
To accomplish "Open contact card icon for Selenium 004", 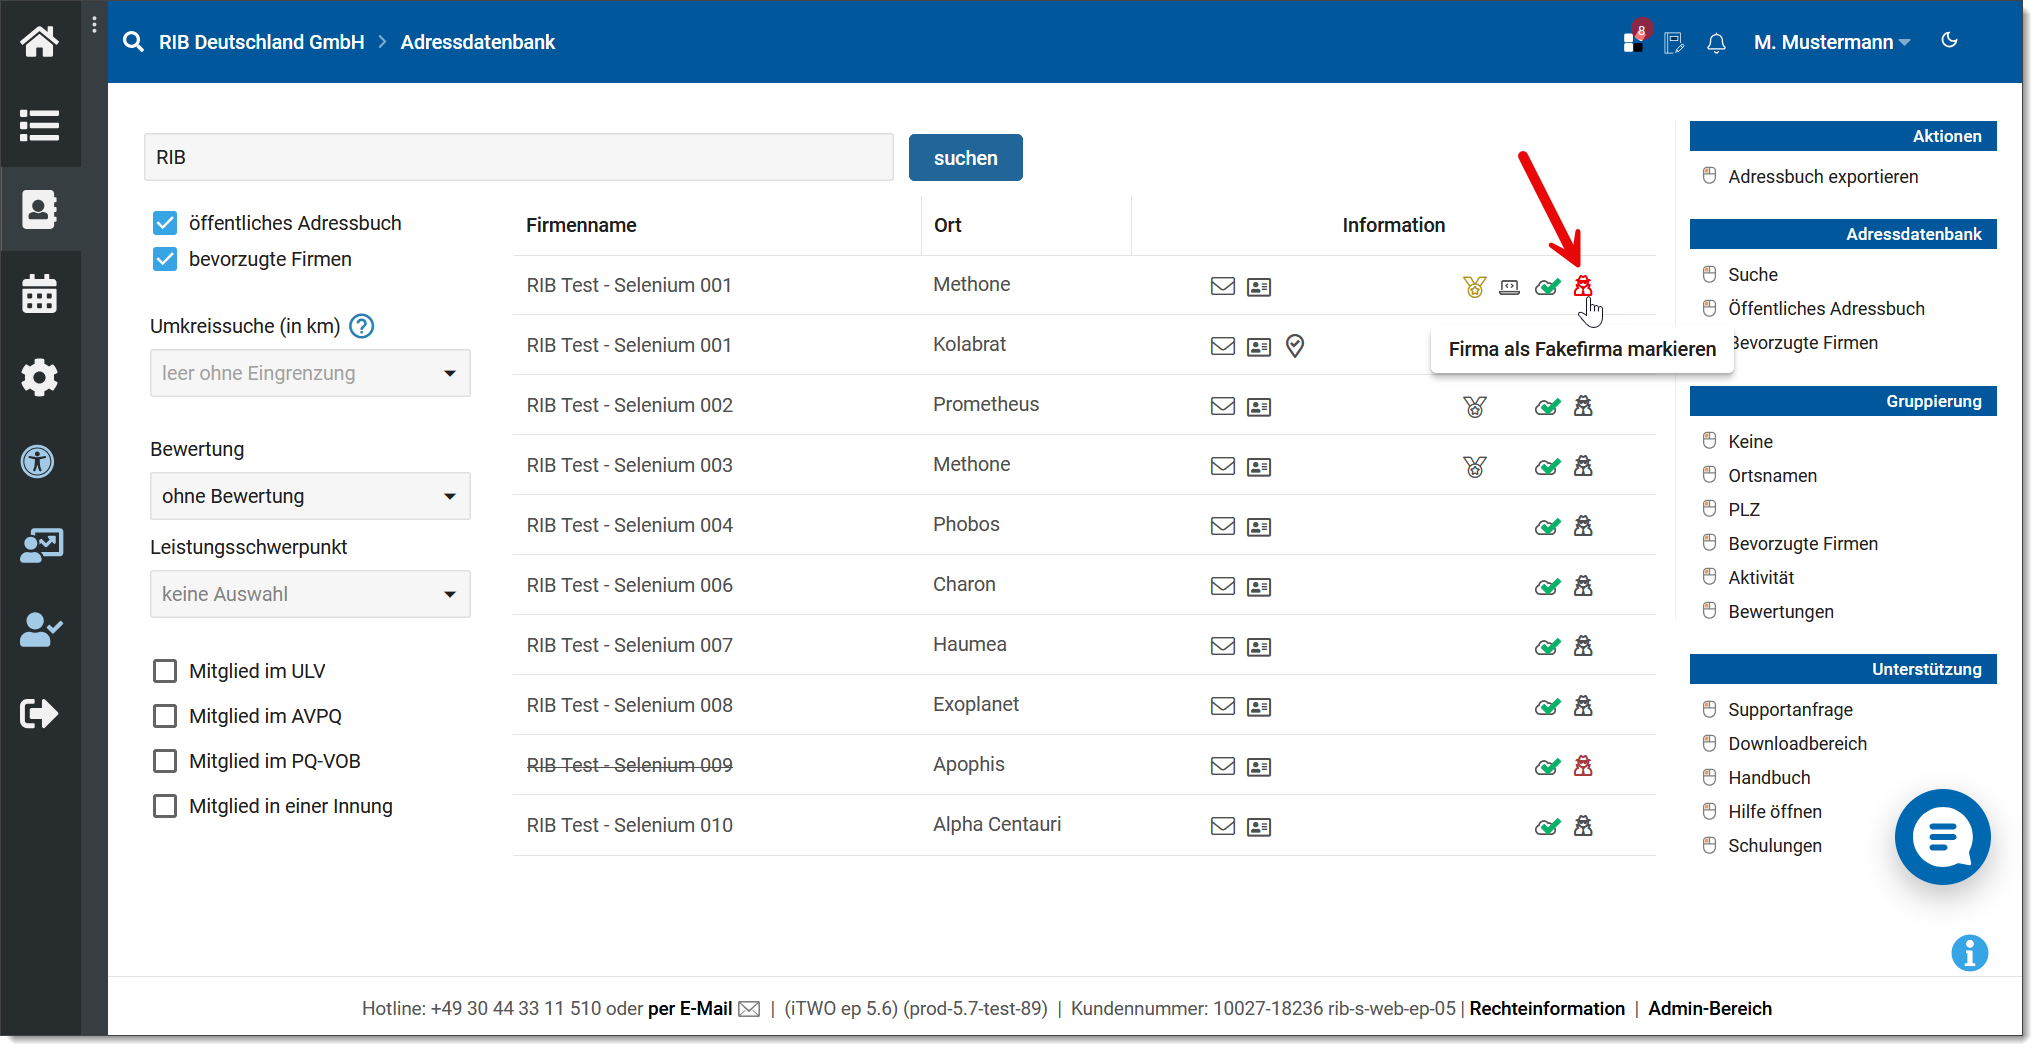I will coord(1258,527).
